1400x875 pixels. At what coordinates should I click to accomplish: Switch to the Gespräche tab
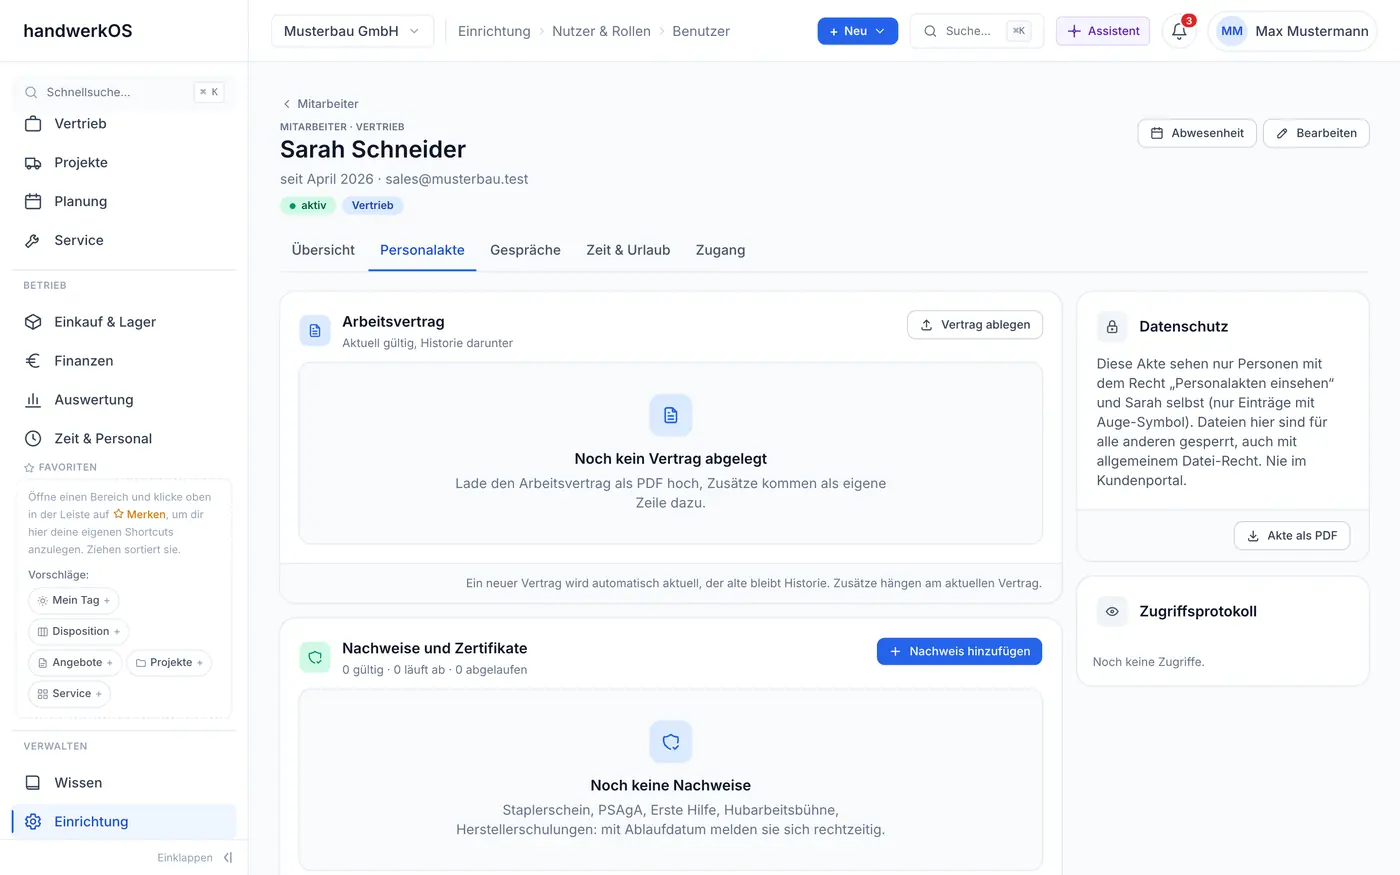tap(525, 250)
